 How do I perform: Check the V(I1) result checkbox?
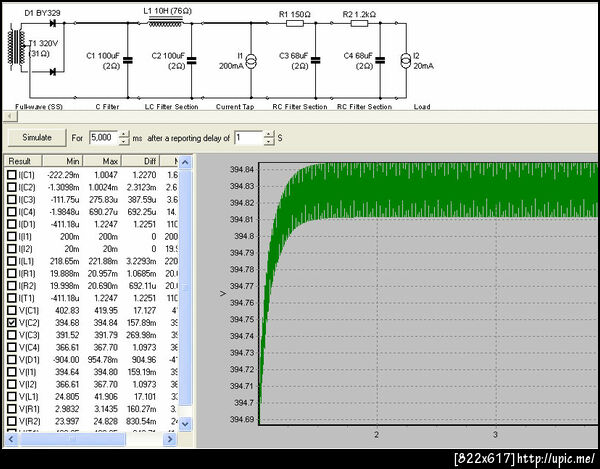pyautogui.click(x=12, y=372)
